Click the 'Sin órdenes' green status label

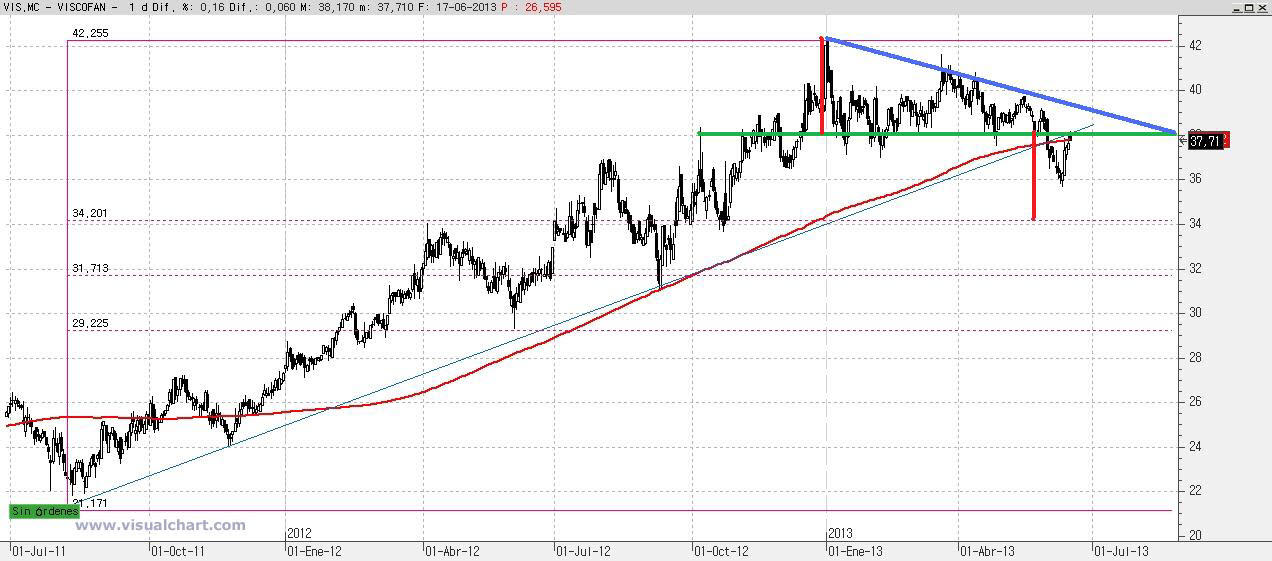click(43, 511)
